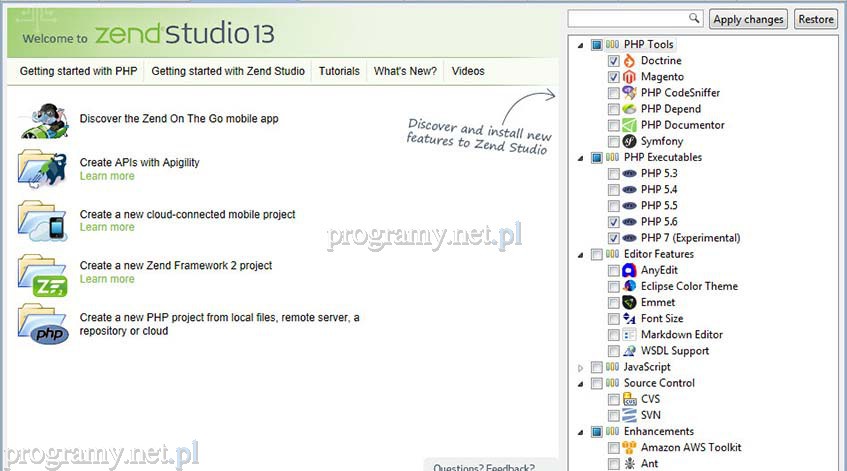Click the Amazon AWS Toolkit icon
Viewport: 847px width, 471px height.
tap(629, 448)
